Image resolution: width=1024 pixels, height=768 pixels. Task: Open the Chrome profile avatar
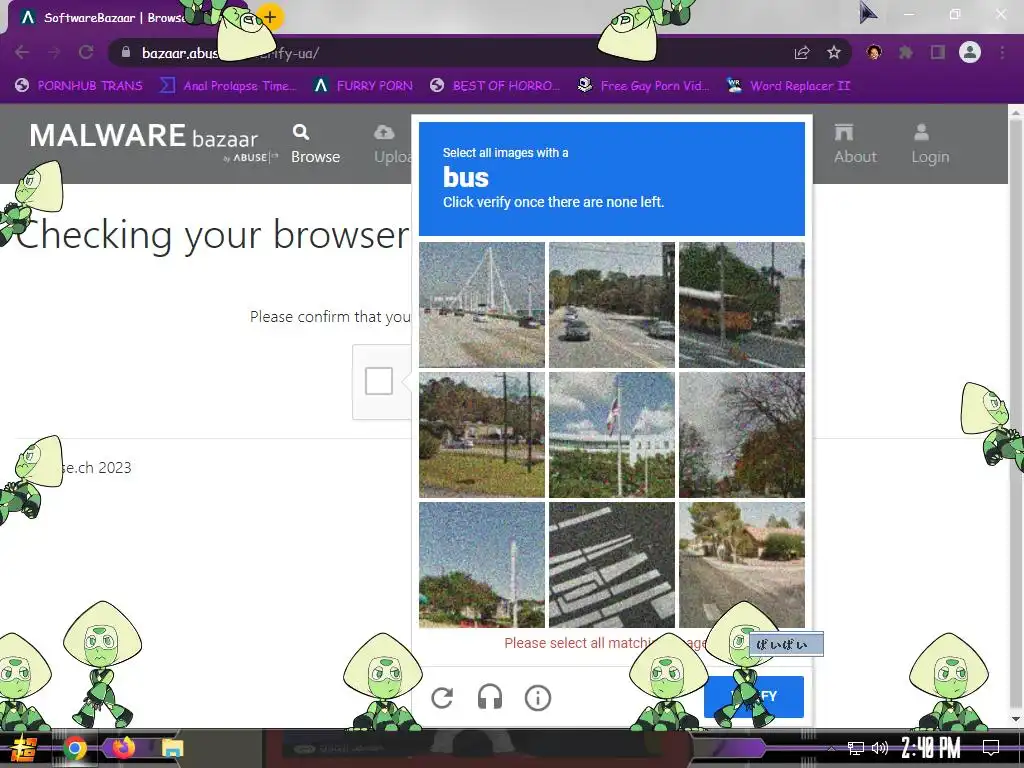point(970,52)
